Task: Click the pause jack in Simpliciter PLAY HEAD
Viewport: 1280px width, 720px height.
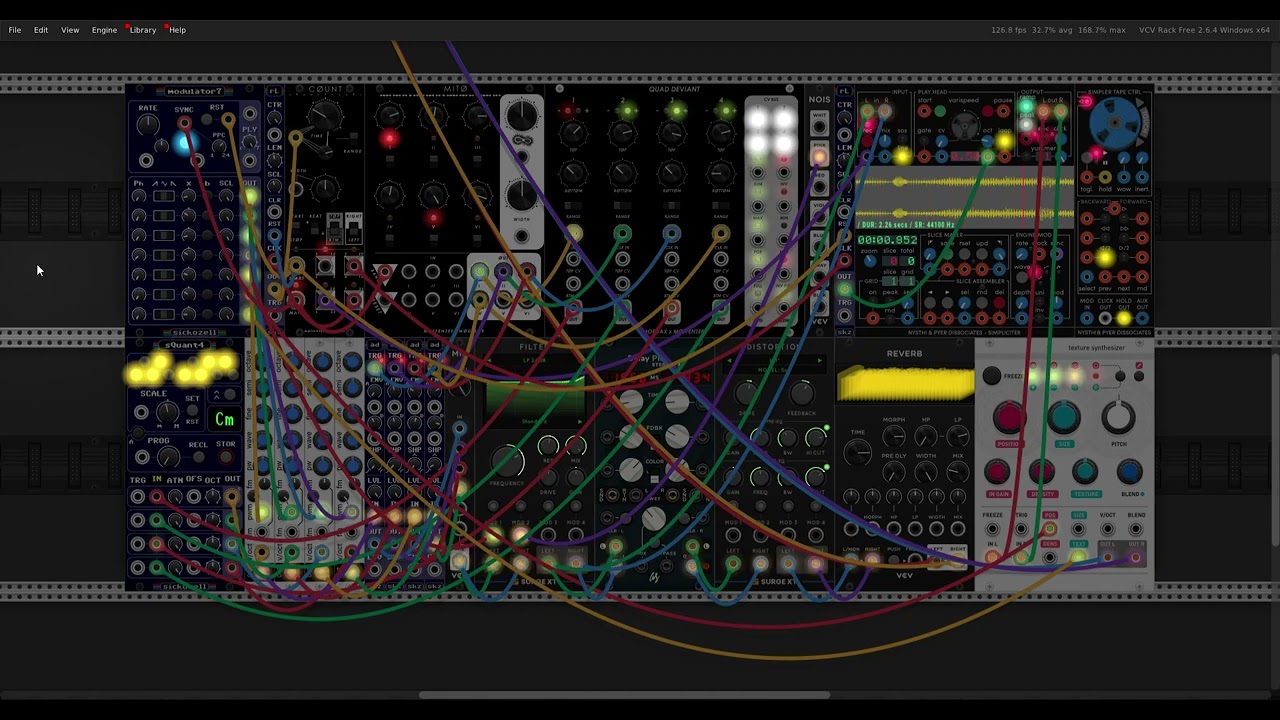Action: pyautogui.click(x=1003, y=111)
